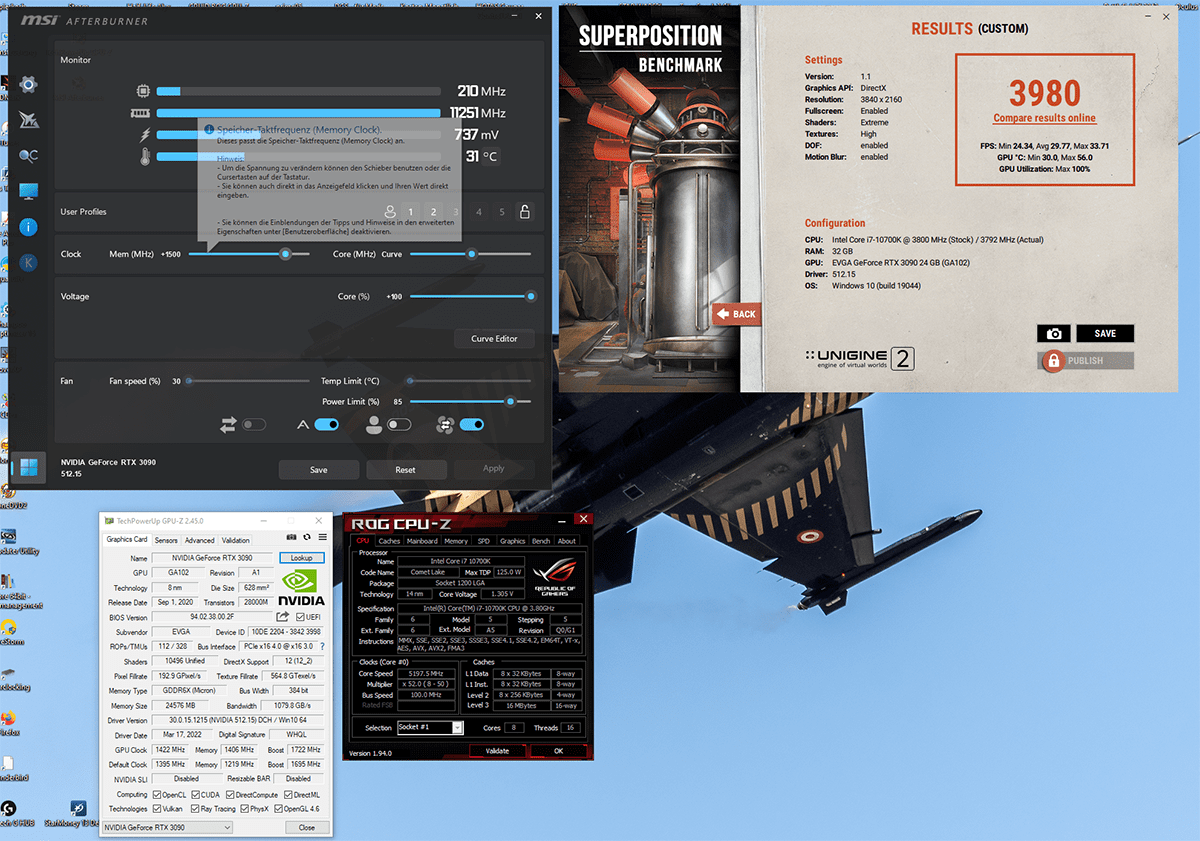1200x841 pixels.
Task: Open the blue info icon in Afterburner
Action: [28, 227]
